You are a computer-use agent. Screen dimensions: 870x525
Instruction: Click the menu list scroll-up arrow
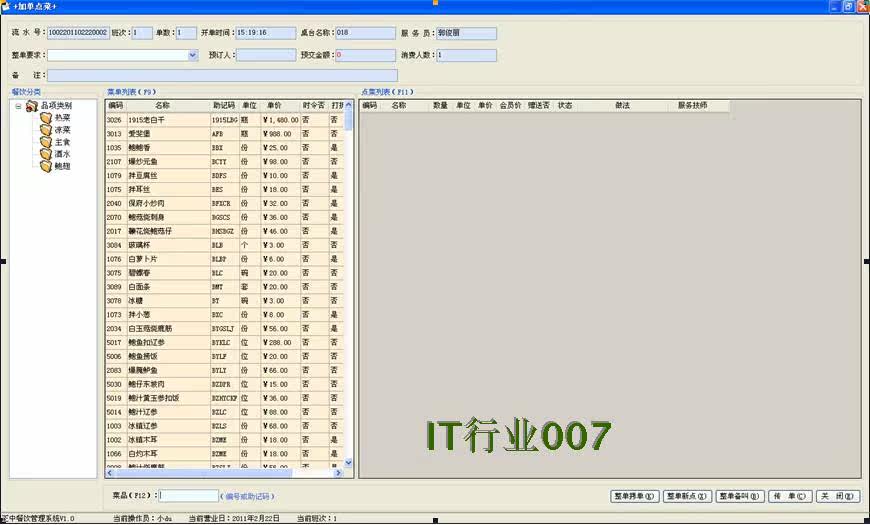[x=348, y=105]
